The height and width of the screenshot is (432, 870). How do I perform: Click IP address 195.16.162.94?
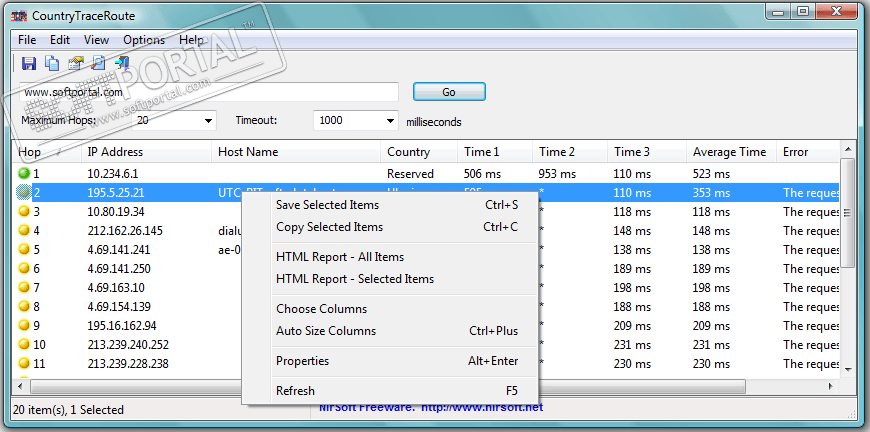[122, 326]
